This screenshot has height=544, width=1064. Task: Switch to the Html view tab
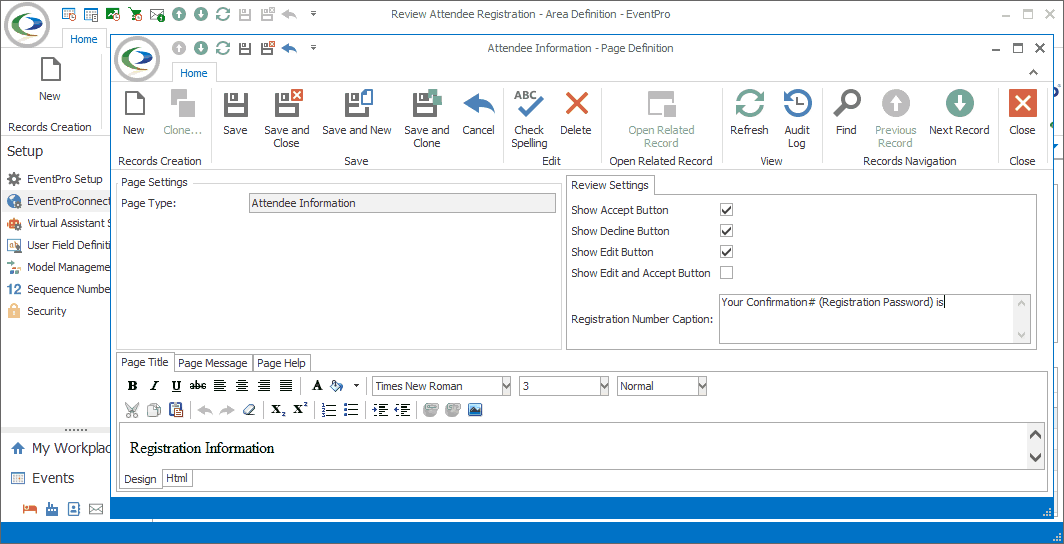tap(177, 478)
